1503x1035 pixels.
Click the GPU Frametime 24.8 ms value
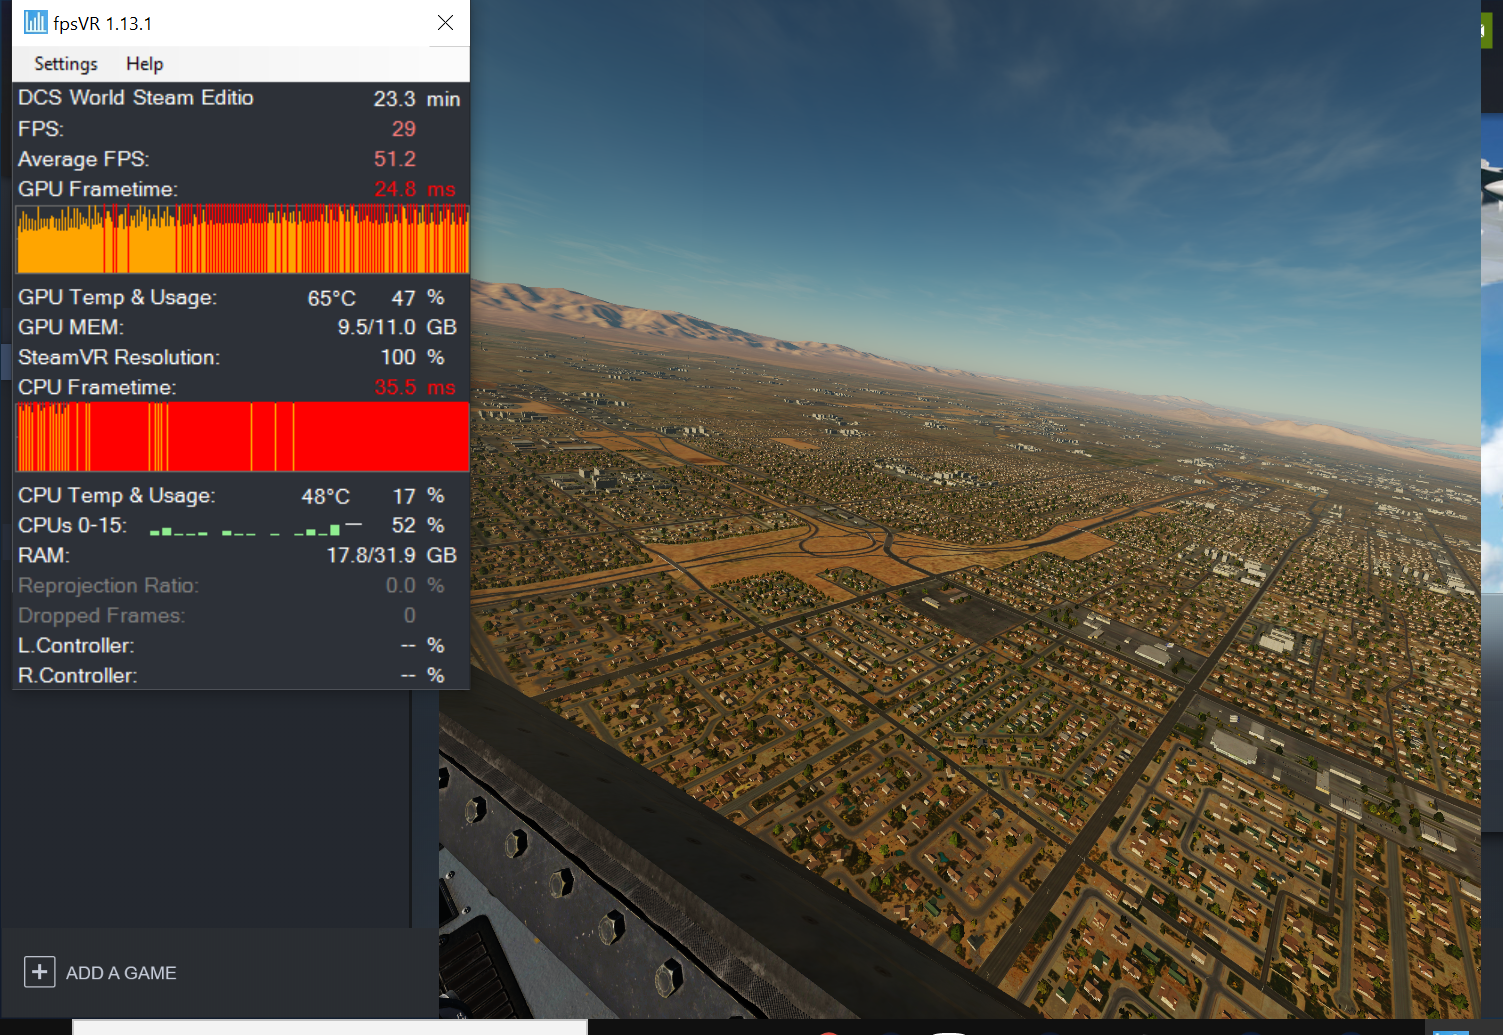(x=415, y=189)
